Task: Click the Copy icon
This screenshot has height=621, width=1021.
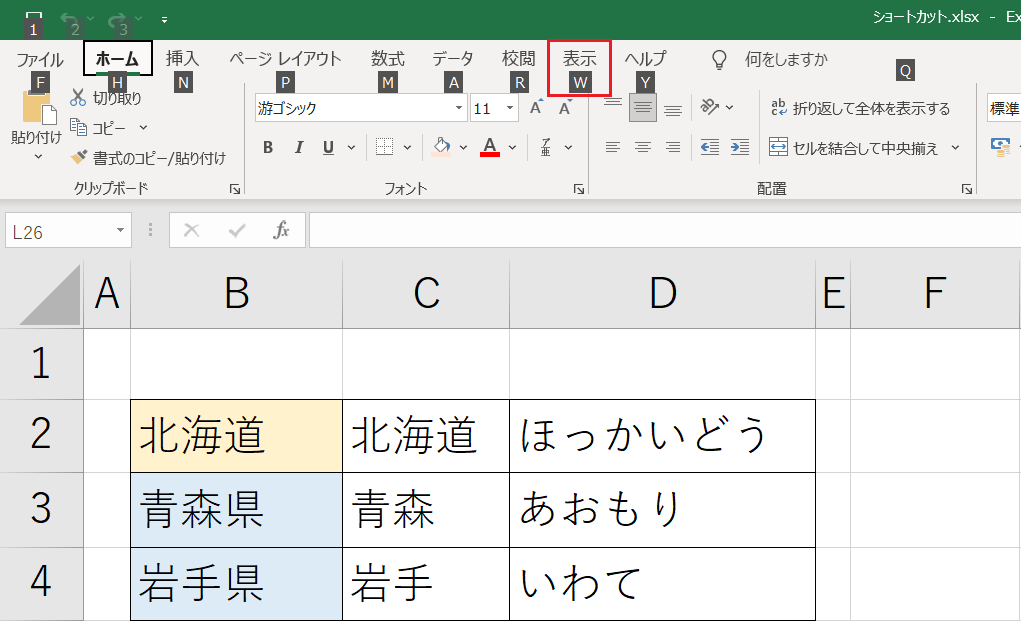Action: (78, 127)
